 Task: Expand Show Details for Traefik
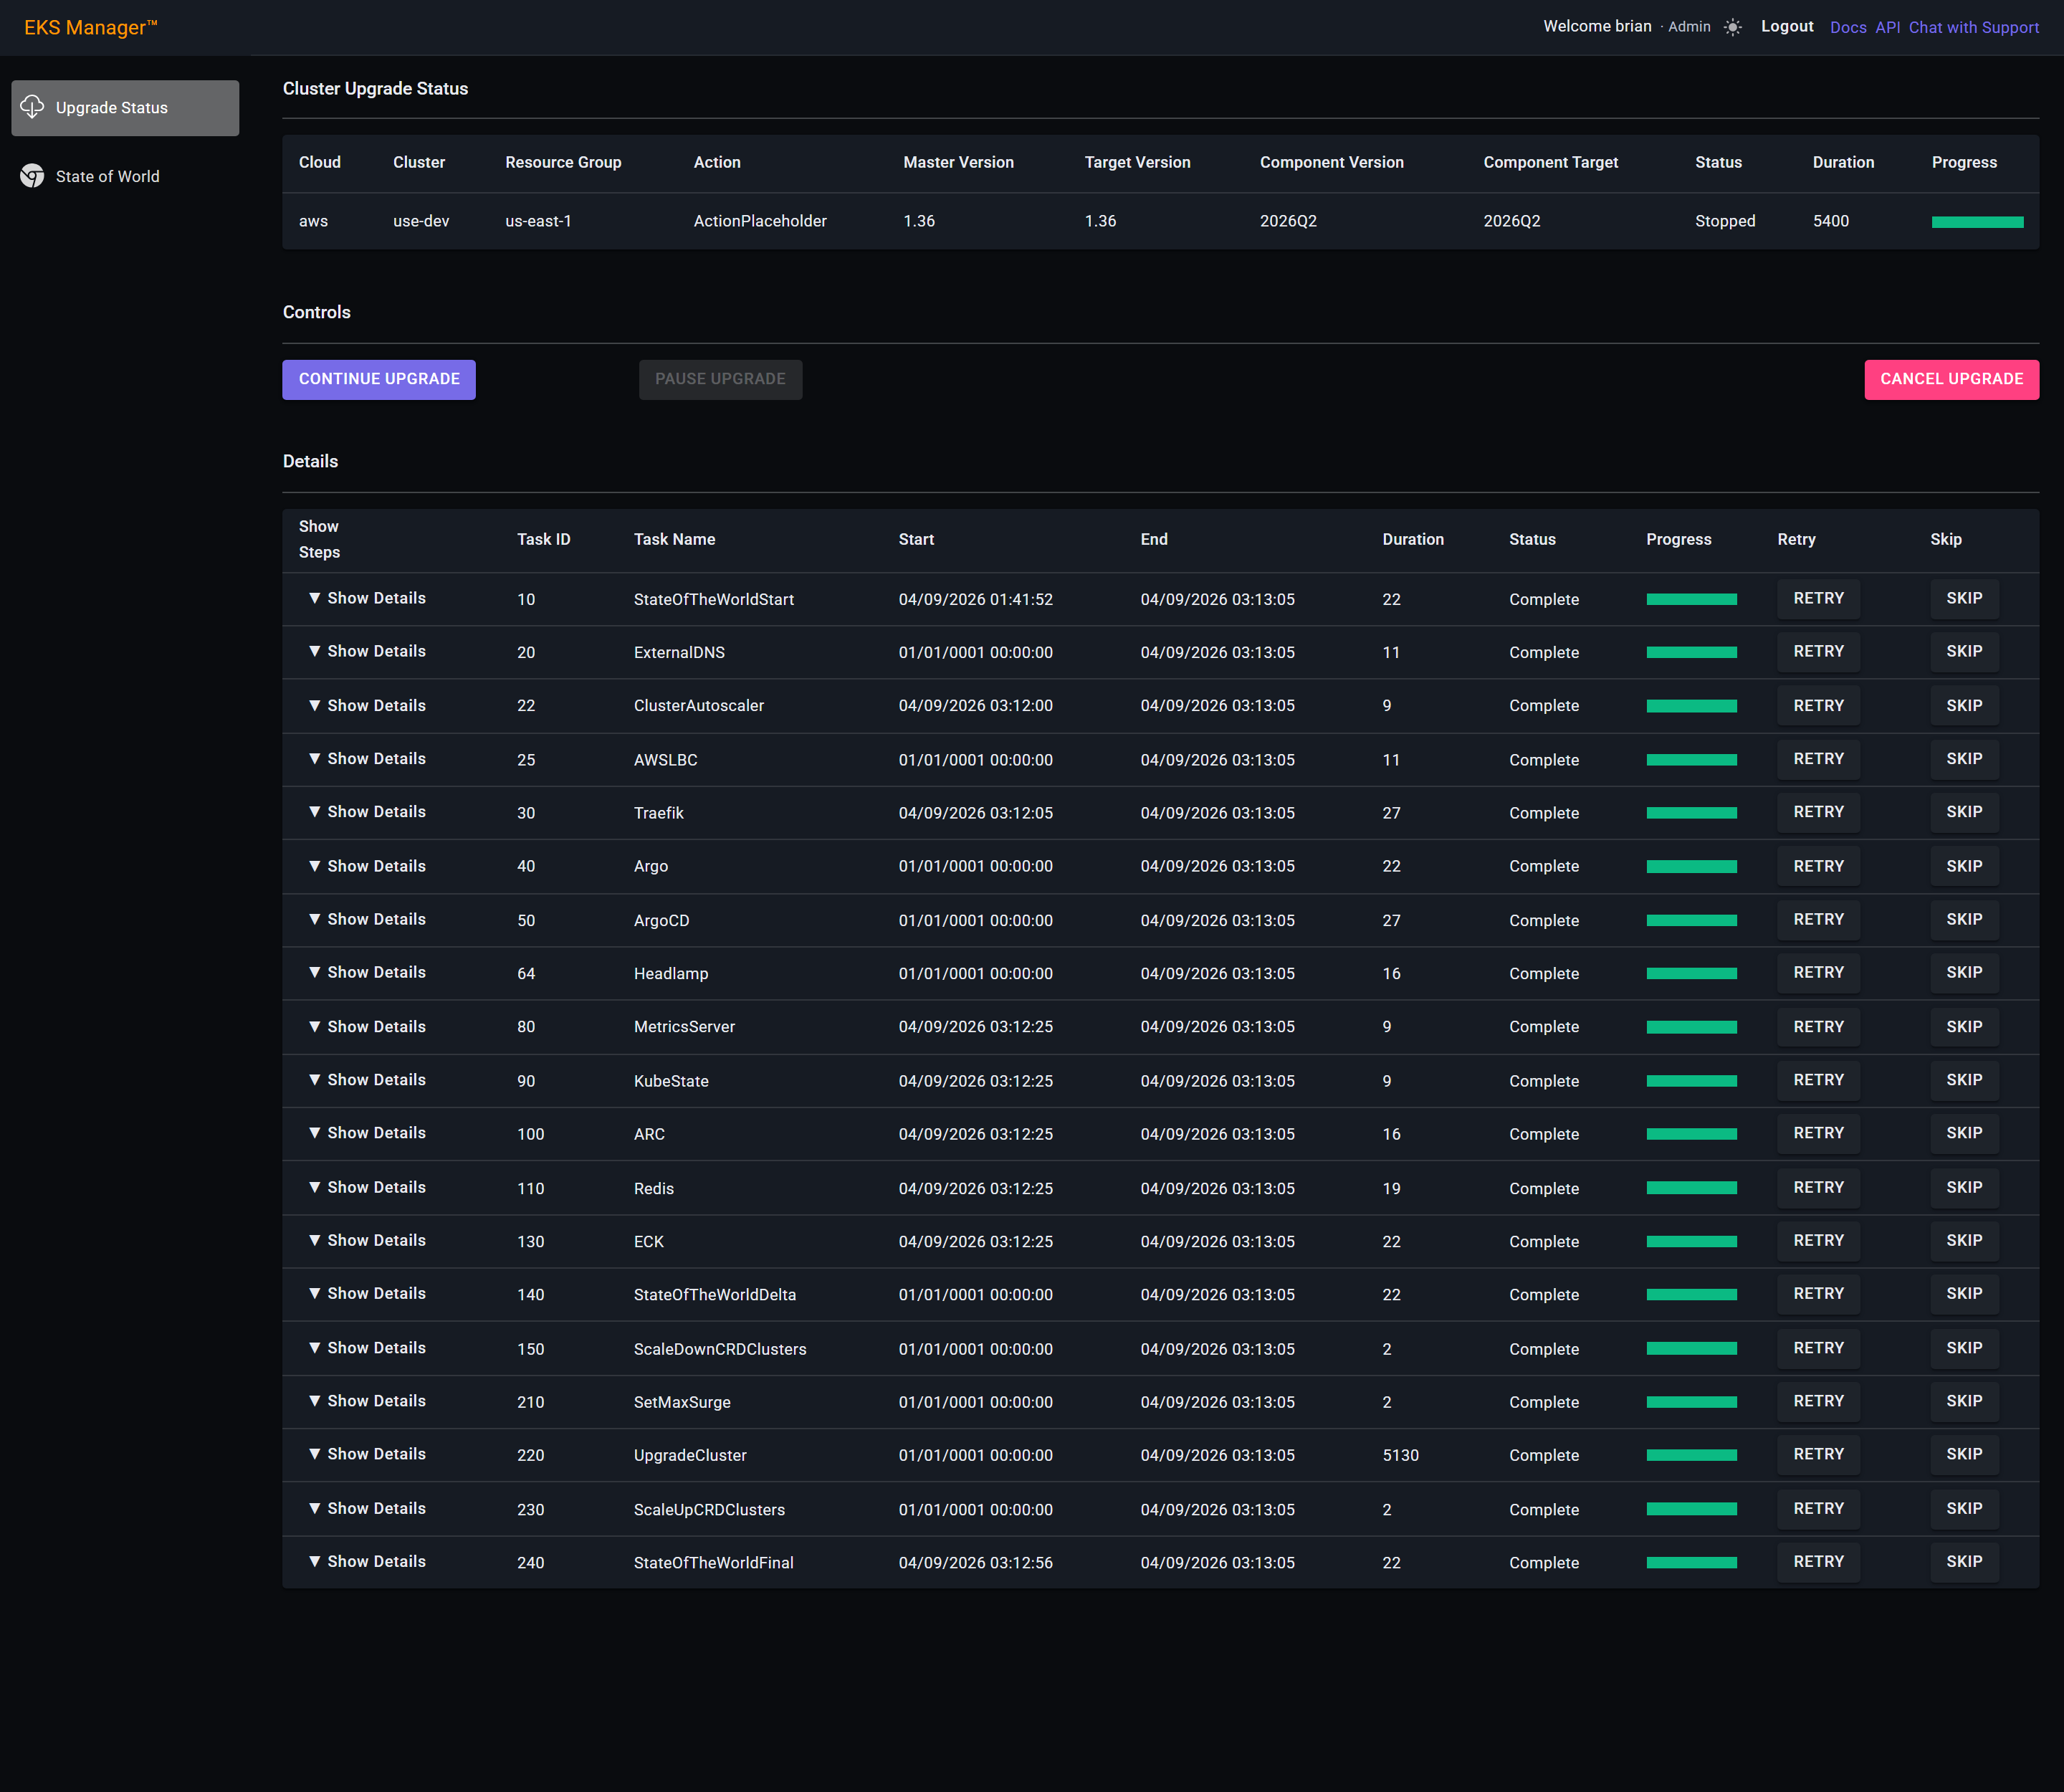pos(367,812)
